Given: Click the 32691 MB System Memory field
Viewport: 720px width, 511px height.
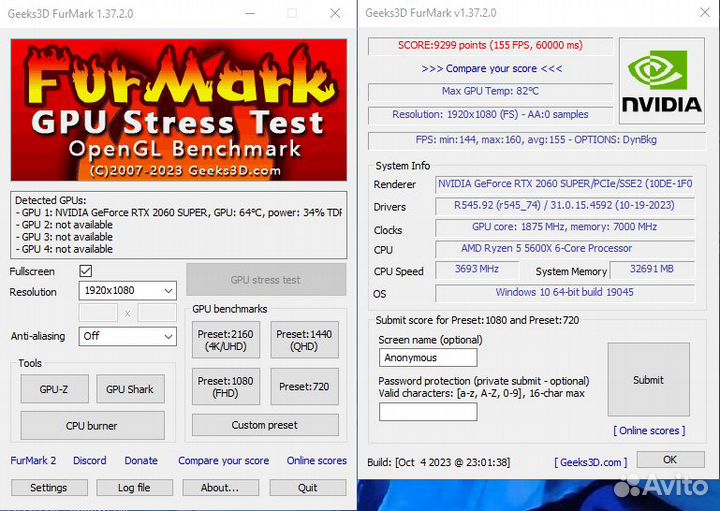Looking at the screenshot, I should [x=652, y=269].
